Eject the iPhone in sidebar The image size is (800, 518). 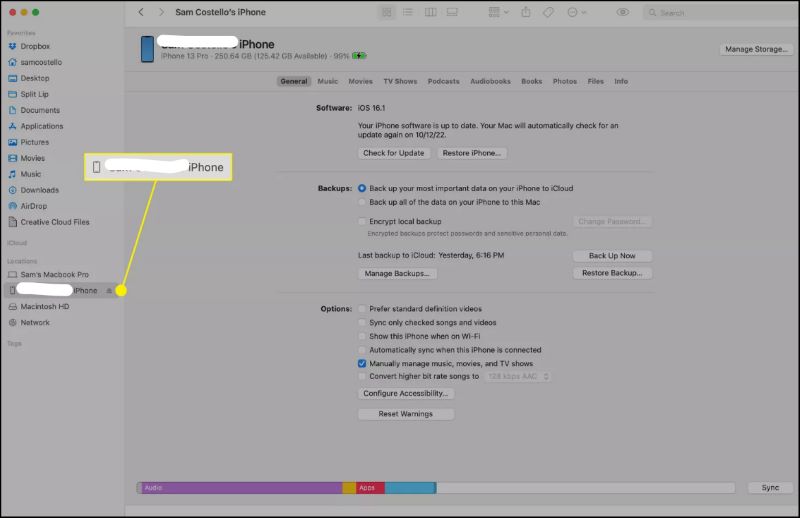tap(109, 290)
